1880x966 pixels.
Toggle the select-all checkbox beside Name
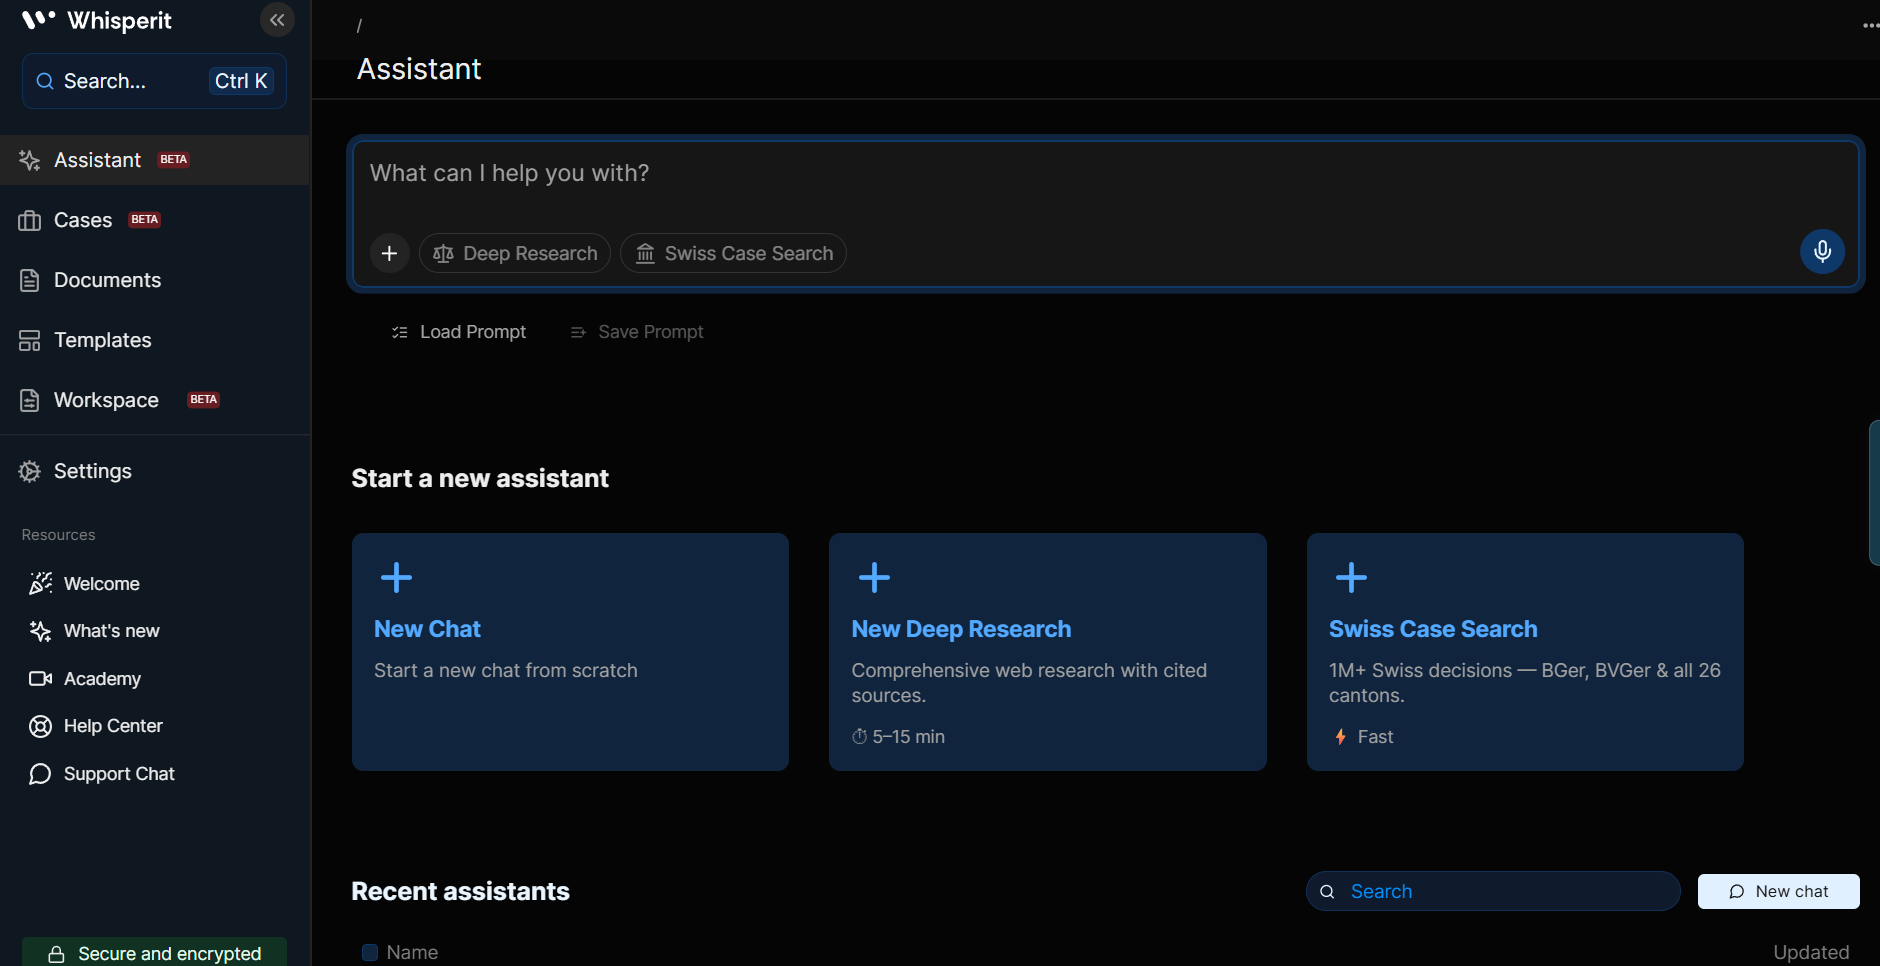coord(370,952)
